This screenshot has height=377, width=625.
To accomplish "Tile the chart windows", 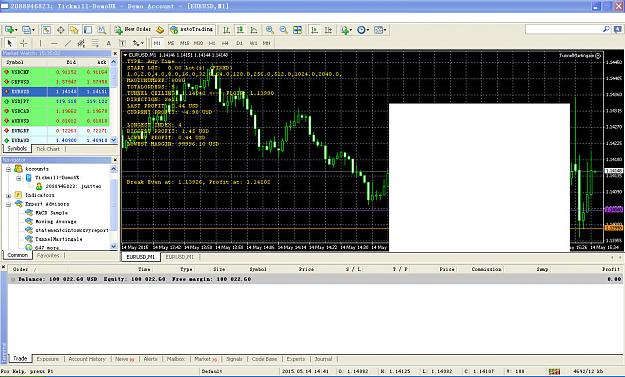I will [x=297, y=30].
